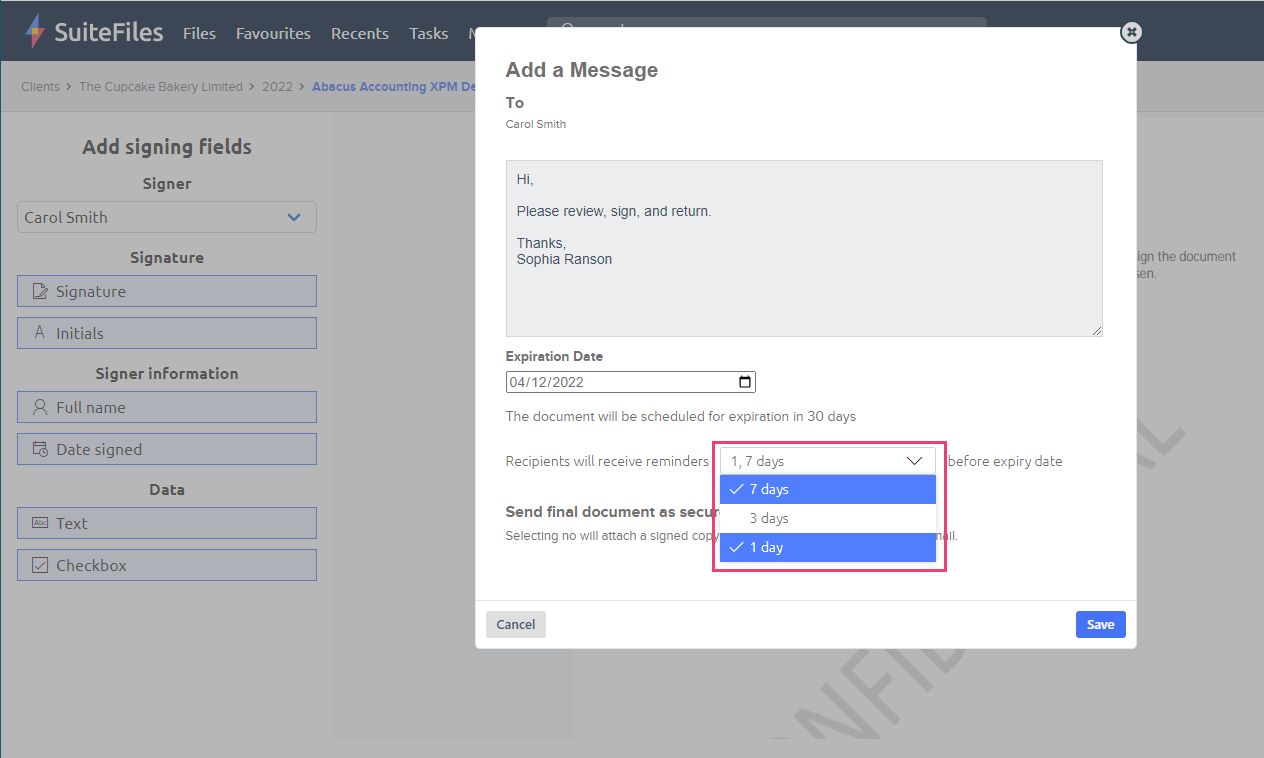The width and height of the screenshot is (1264, 758).
Task: Open the Favourites menu
Action: point(273,34)
